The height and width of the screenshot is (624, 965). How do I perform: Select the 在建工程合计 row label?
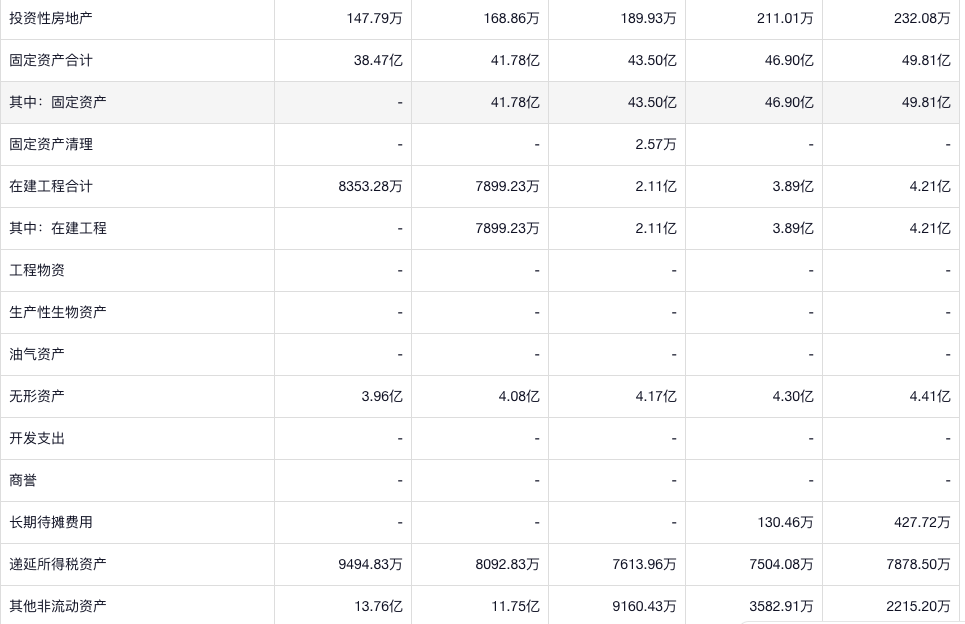(x=51, y=186)
